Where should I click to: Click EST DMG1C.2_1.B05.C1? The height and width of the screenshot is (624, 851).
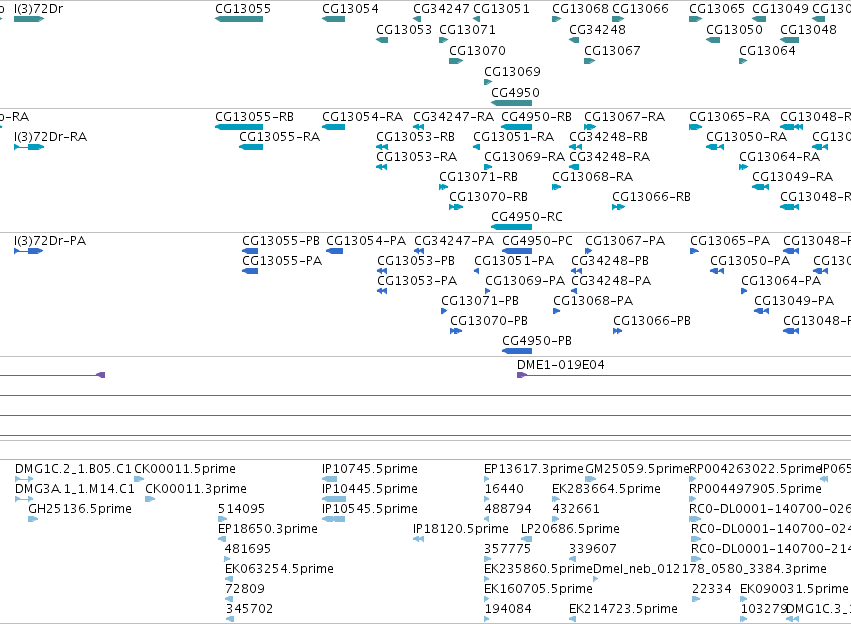point(73,469)
